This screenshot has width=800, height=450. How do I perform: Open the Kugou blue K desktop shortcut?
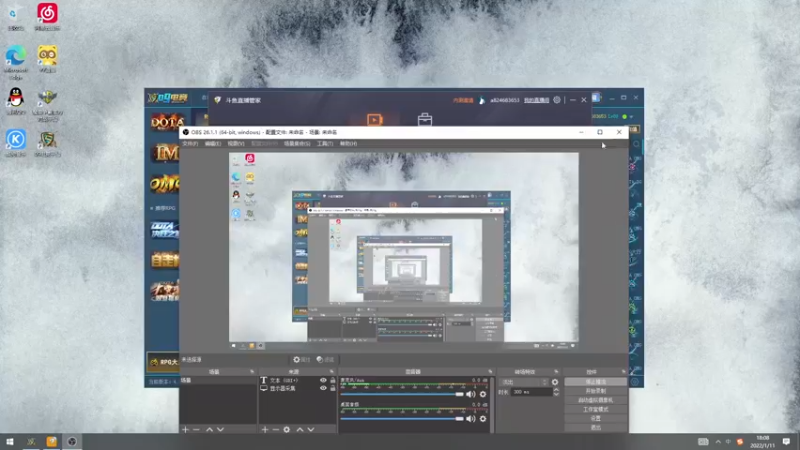click(x=15, y=143)
